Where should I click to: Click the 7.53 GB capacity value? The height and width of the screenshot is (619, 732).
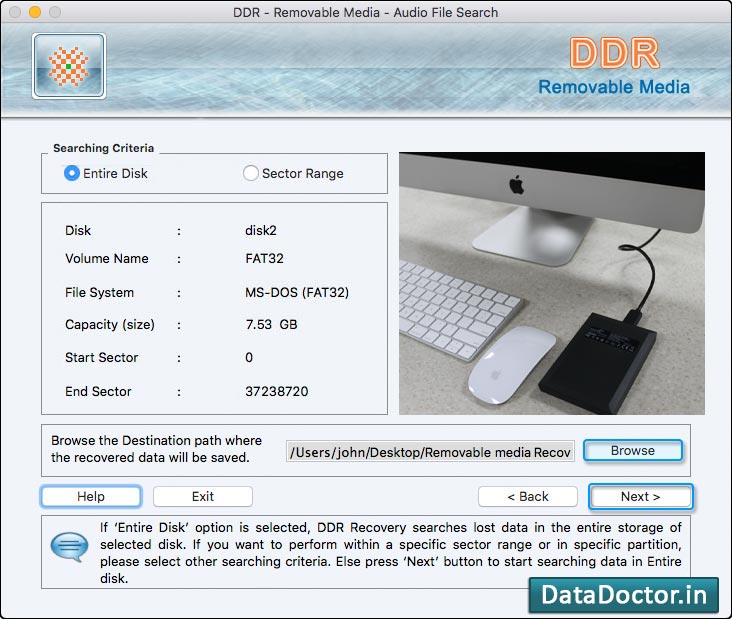tap(271, 324)
